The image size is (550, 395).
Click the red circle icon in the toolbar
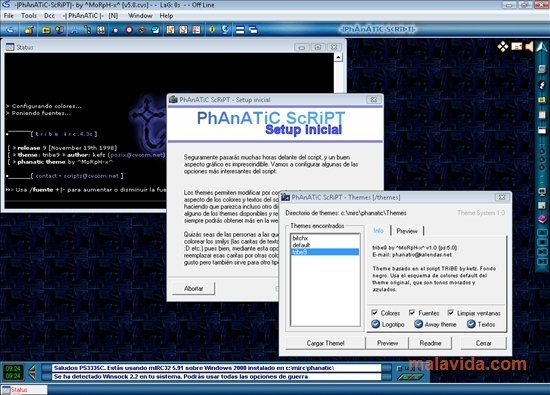point(129,30)
